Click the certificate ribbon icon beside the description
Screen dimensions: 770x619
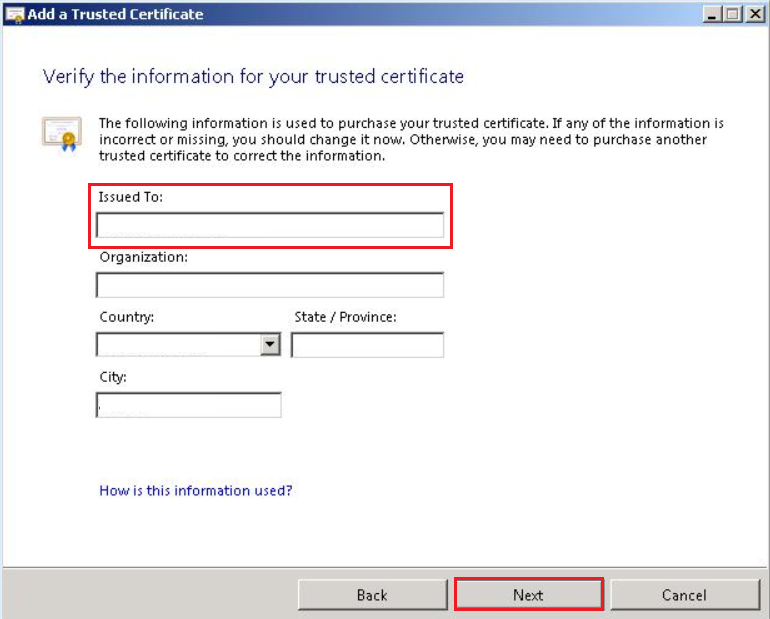60,133
